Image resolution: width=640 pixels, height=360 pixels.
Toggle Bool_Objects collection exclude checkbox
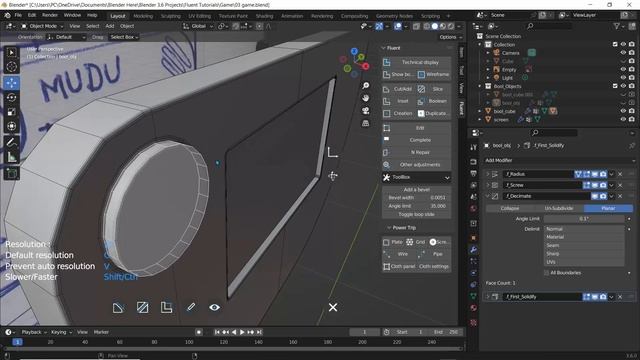pos(615,86)
